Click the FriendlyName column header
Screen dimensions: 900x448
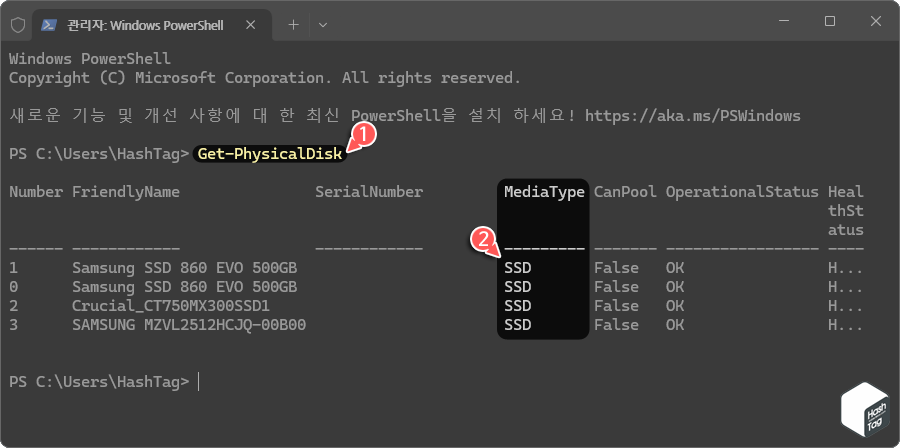(126, 192)
